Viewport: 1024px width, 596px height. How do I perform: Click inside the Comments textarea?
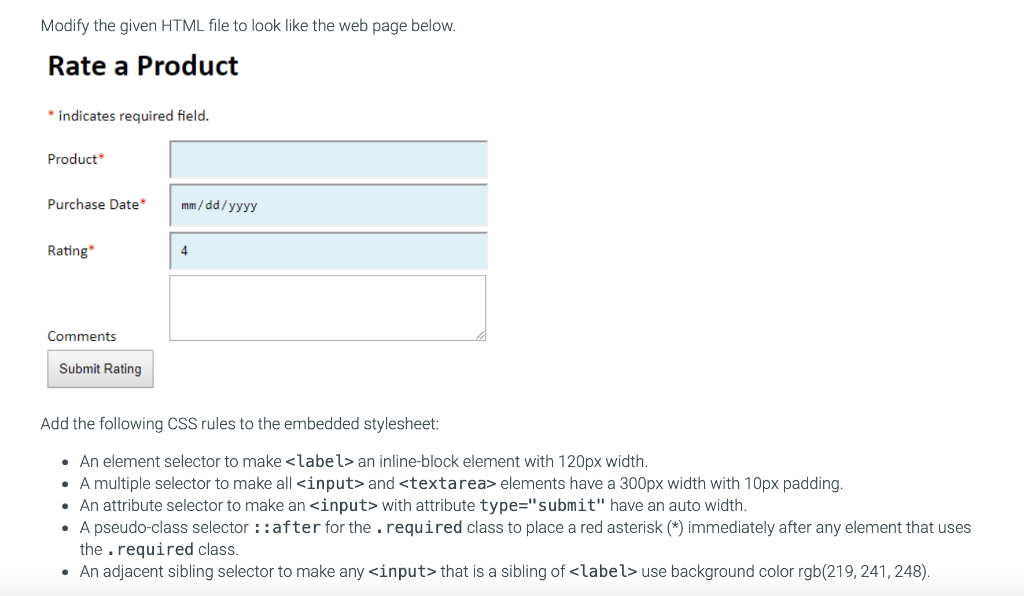327,307
